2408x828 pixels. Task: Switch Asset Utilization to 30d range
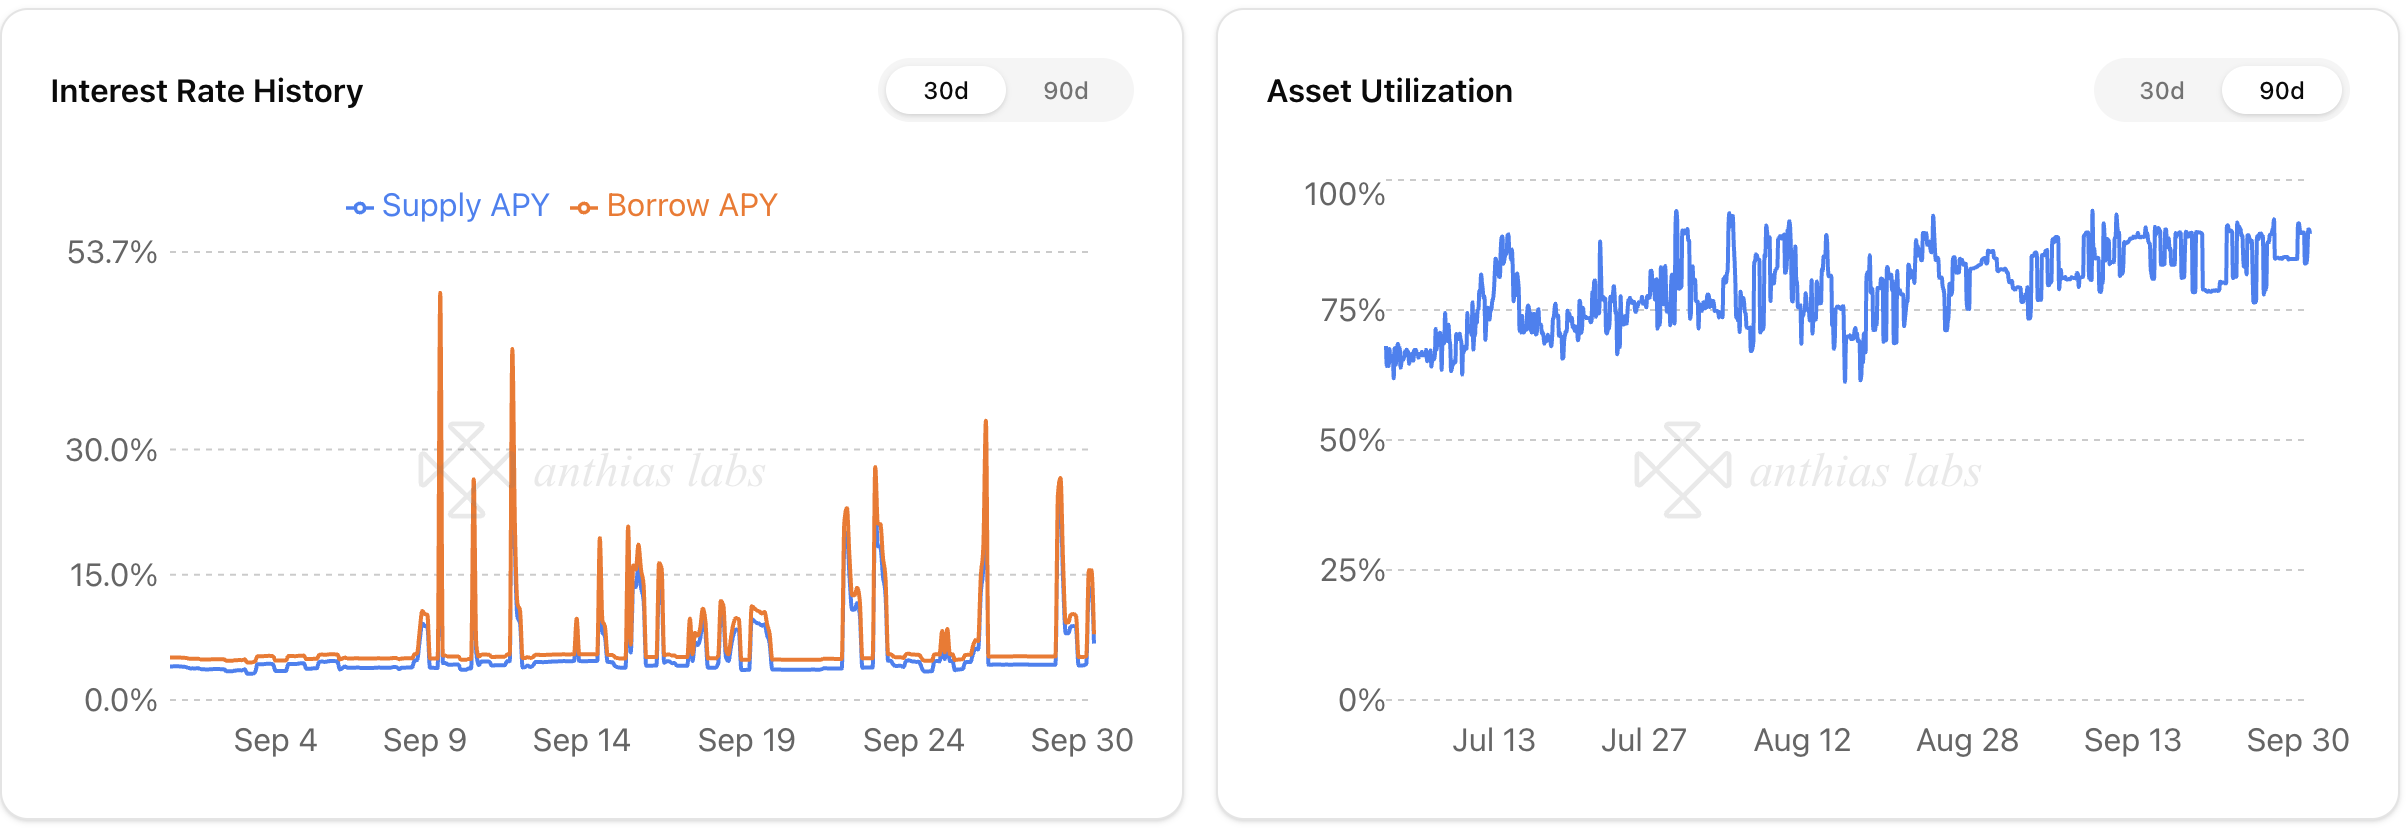point(2161,91)
